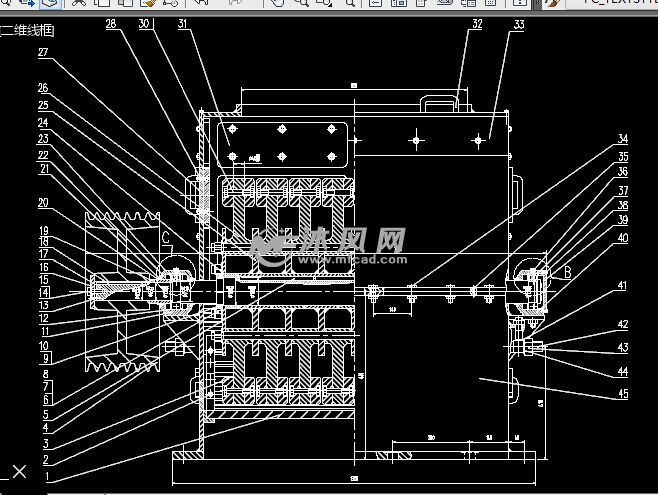Pick part label 31

[183, 23]
